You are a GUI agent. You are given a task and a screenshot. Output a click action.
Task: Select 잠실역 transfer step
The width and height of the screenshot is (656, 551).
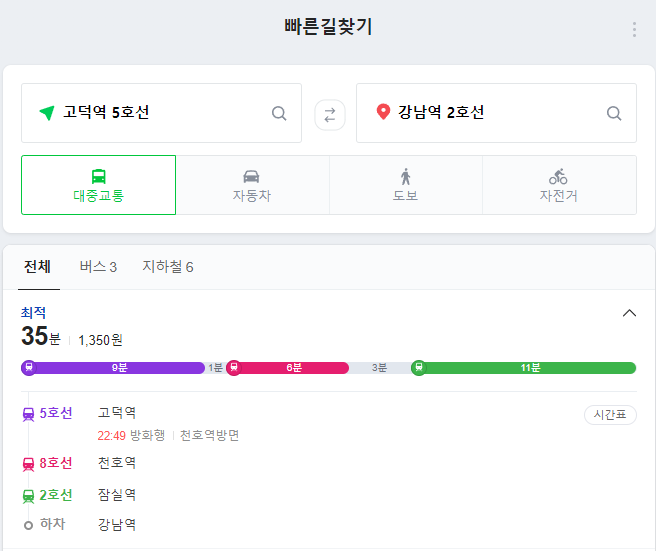point(117,495)
